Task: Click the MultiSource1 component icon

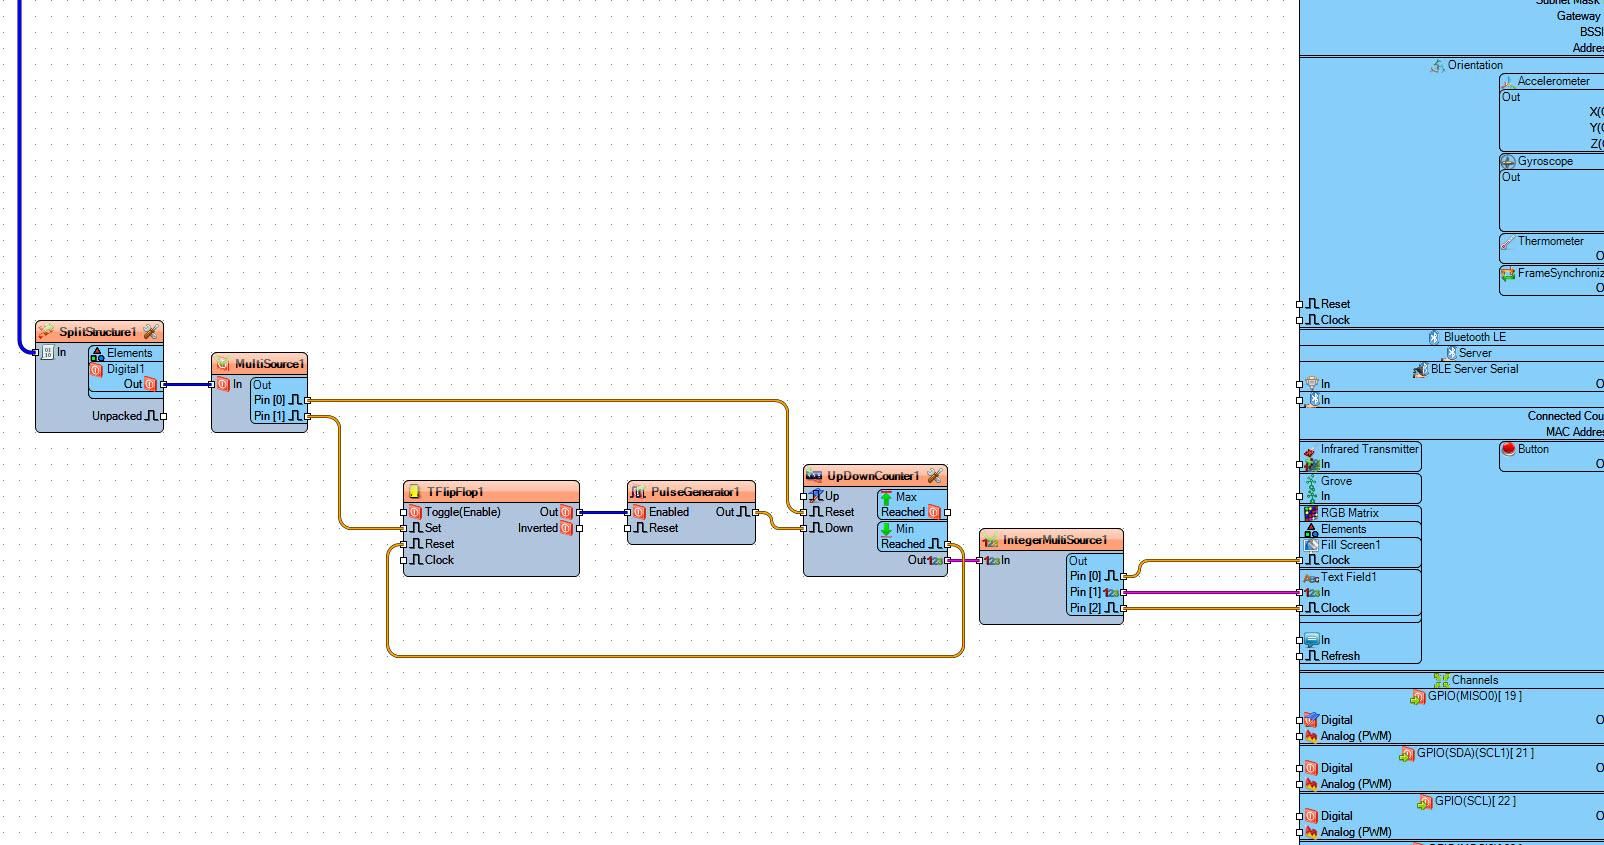Action: click(x=222, y=364)
